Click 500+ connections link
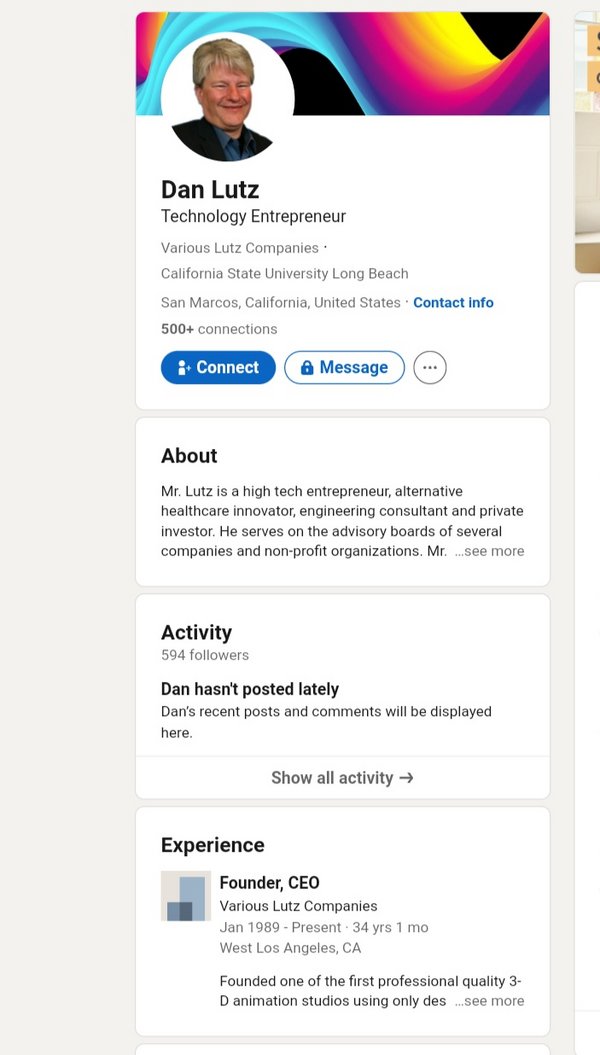 (219, 329)
